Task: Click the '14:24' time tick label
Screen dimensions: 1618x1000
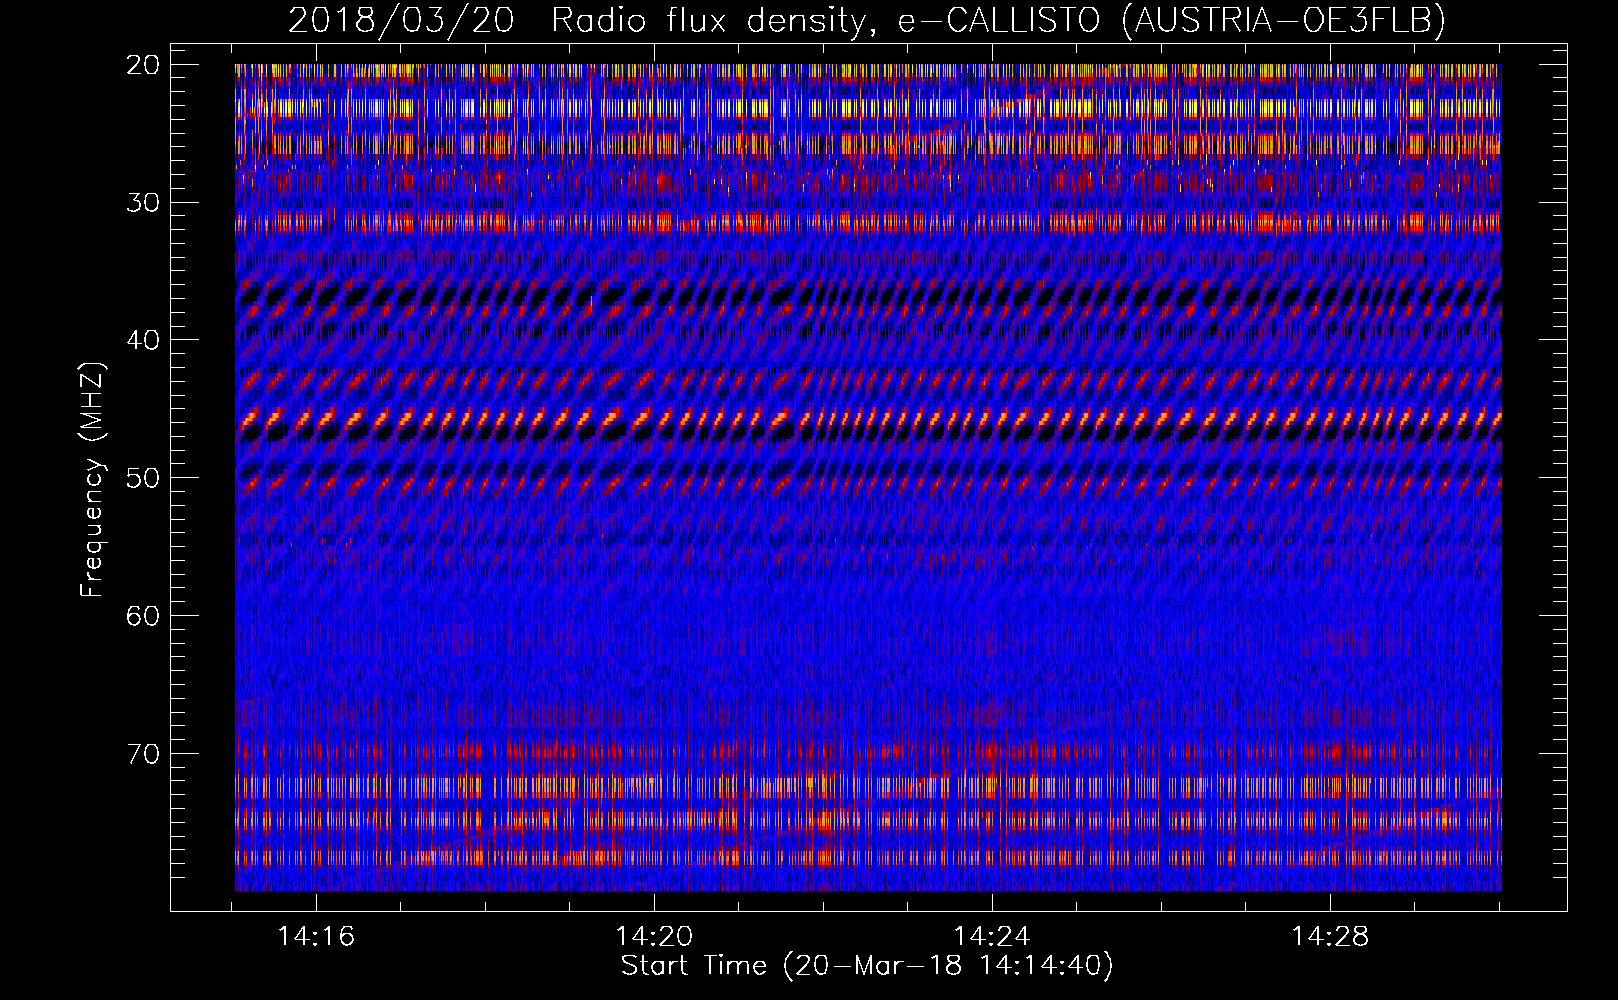Action: pyautogui.click(x=992, y=937)
